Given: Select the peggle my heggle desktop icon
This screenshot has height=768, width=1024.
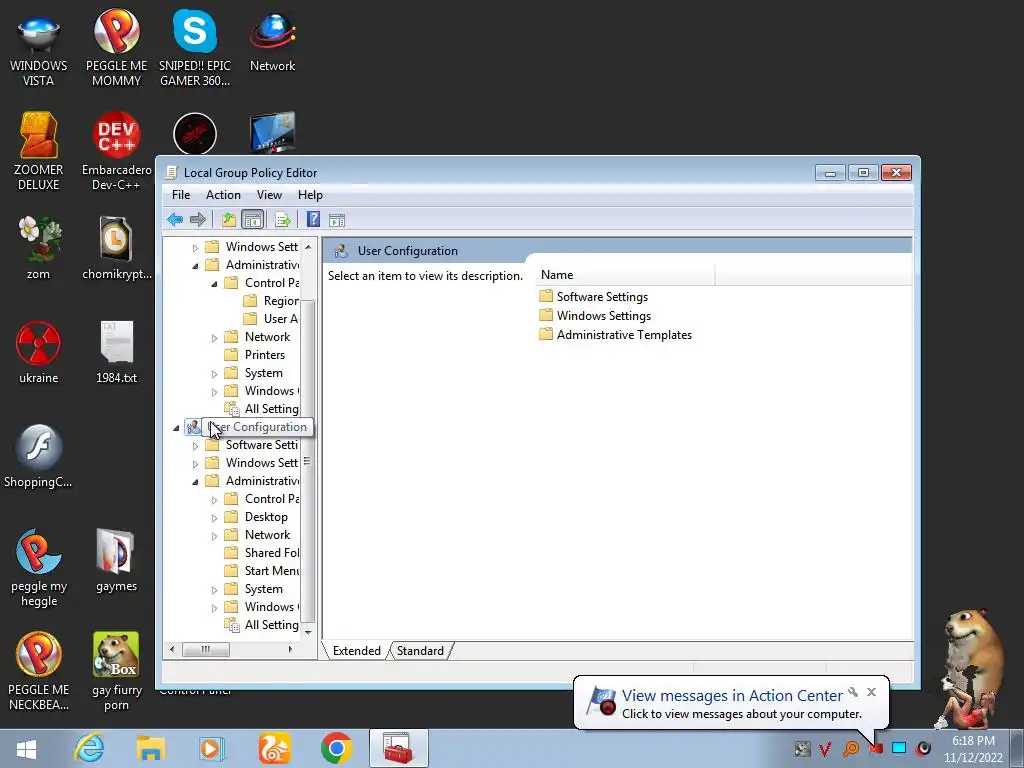Looking at the screenshot, I should pyautogui.click(x=39, y=568).
